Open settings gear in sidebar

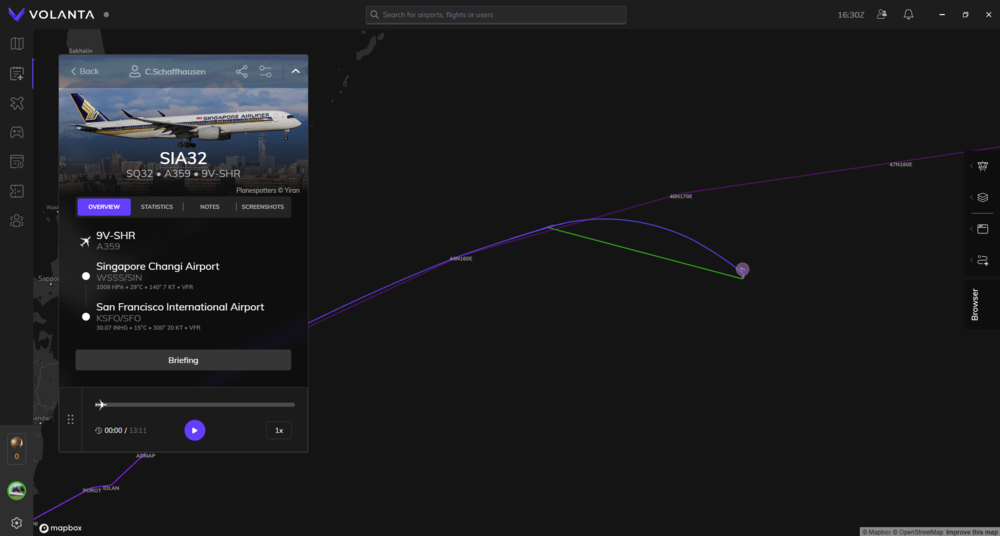click(x=16, y=523)
